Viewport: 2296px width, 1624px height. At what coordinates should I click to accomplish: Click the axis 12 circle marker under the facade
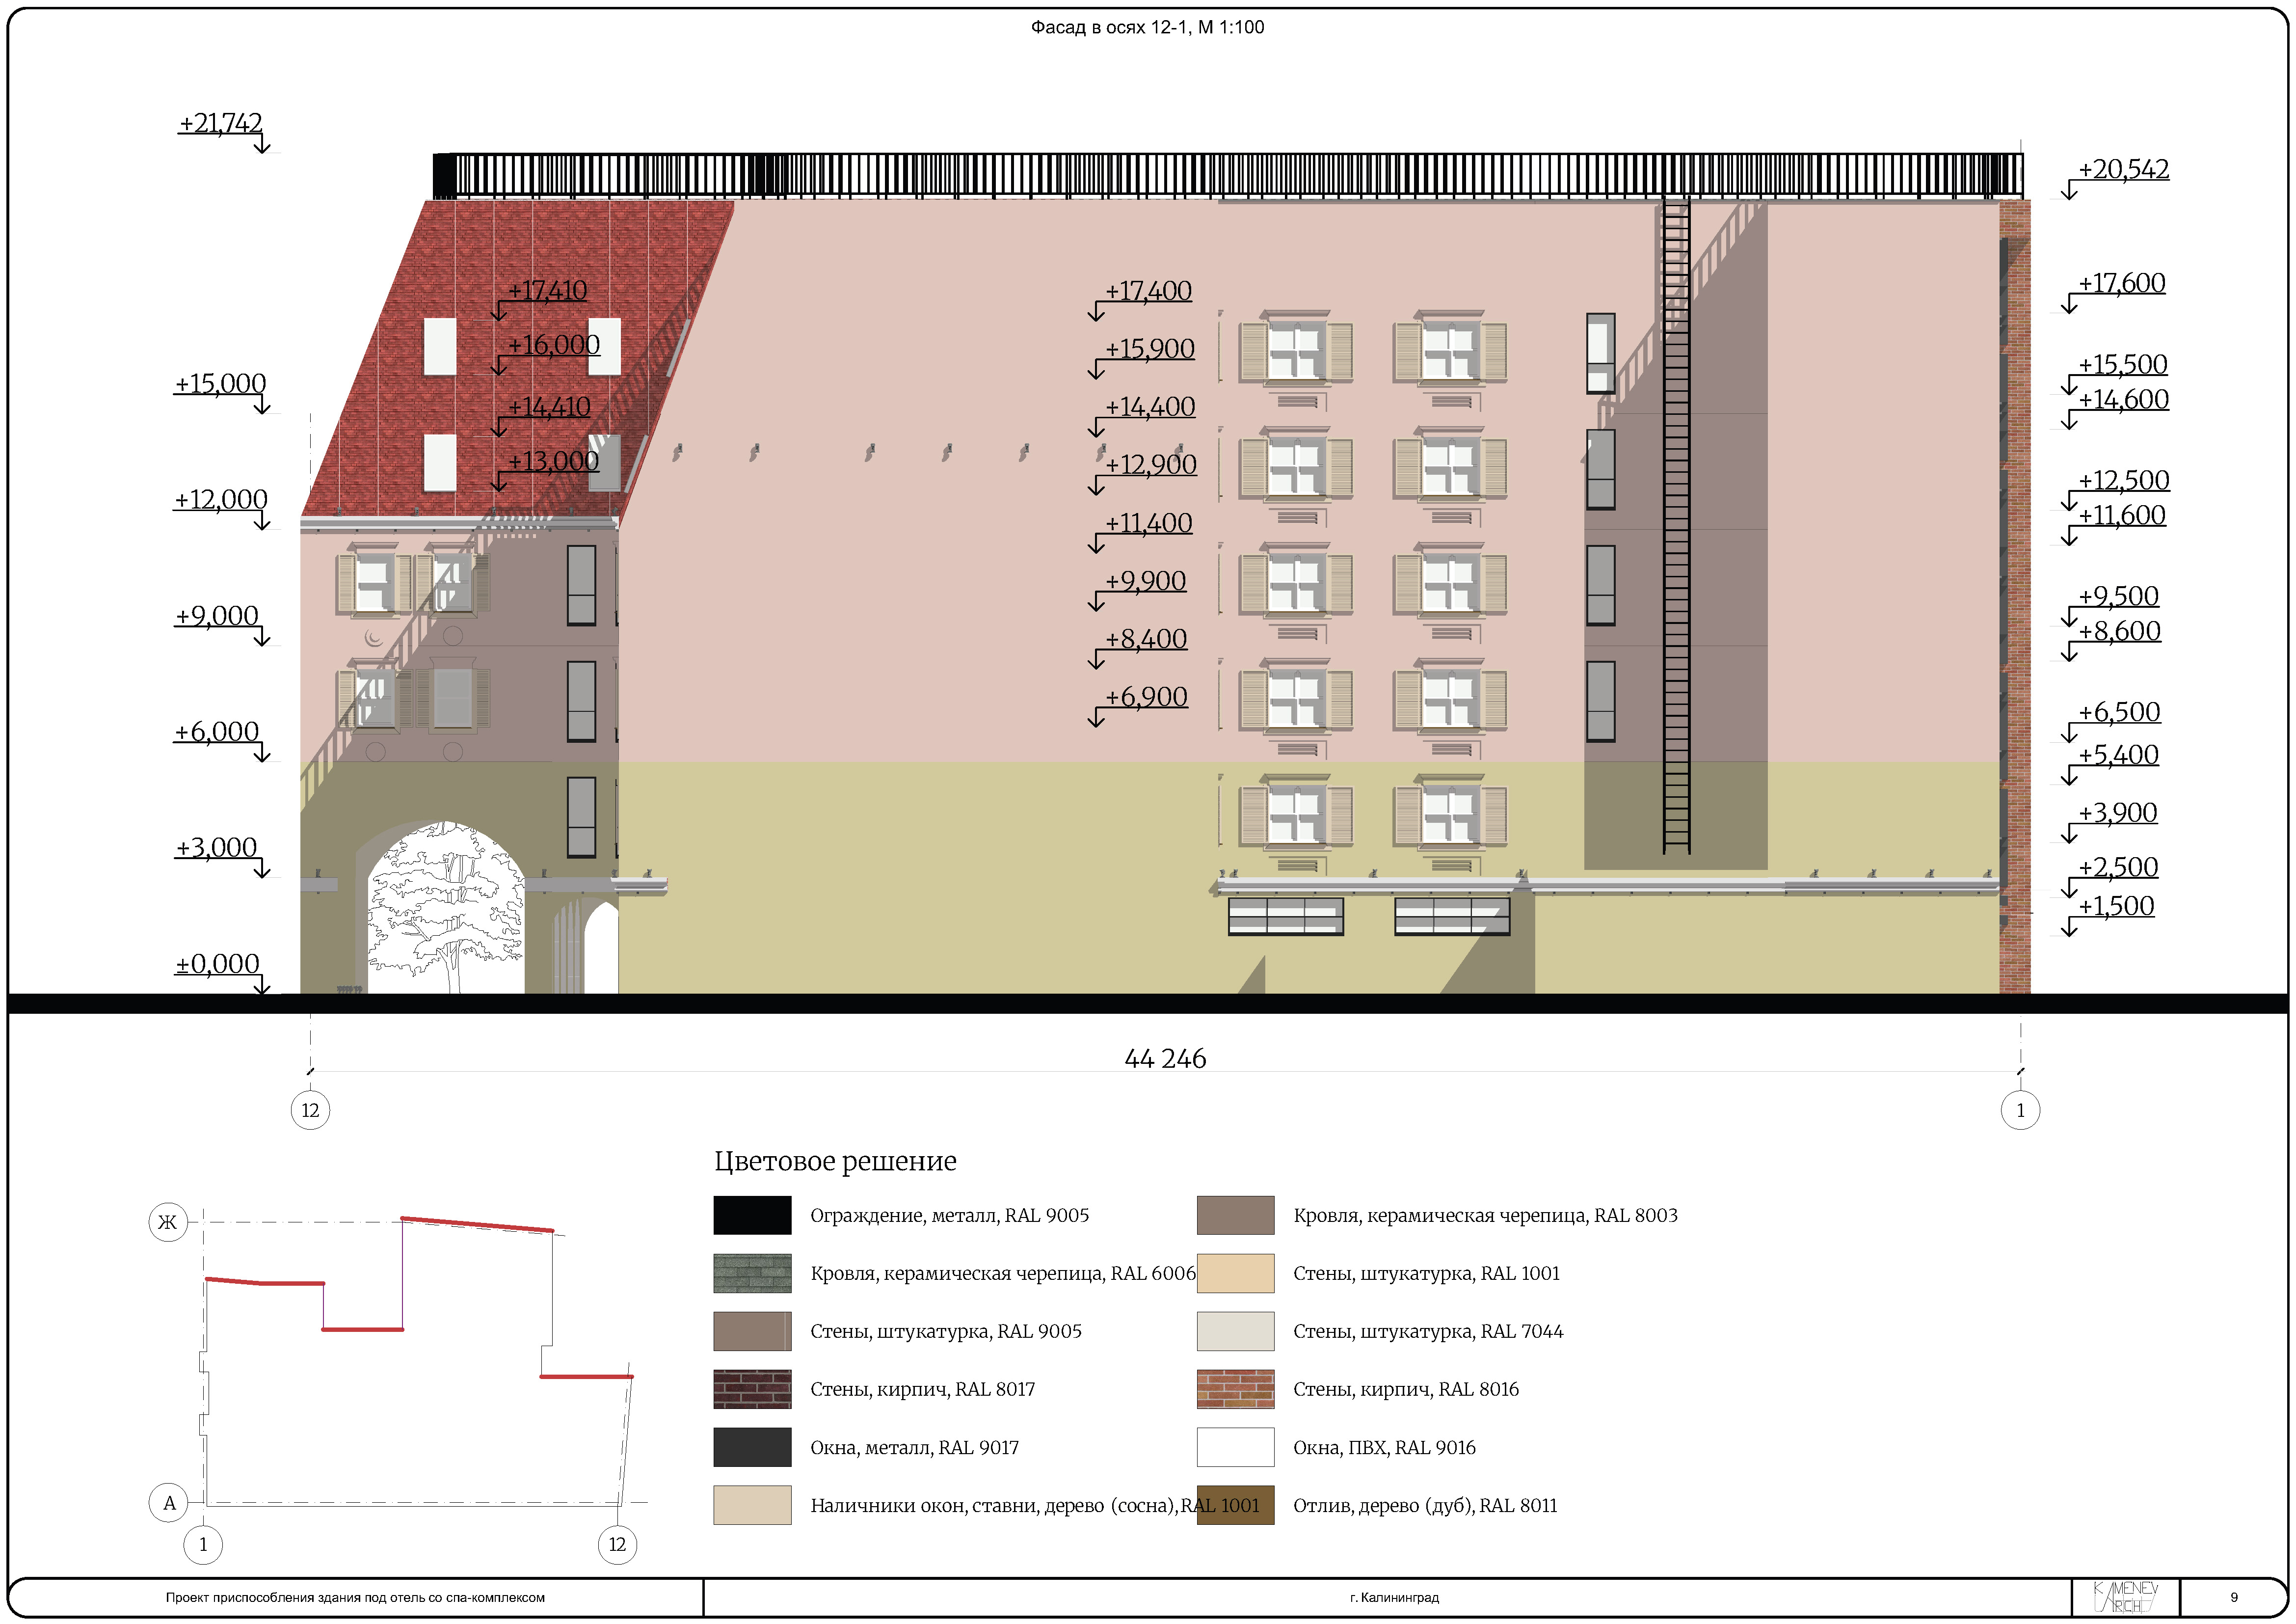[310, 1110]
